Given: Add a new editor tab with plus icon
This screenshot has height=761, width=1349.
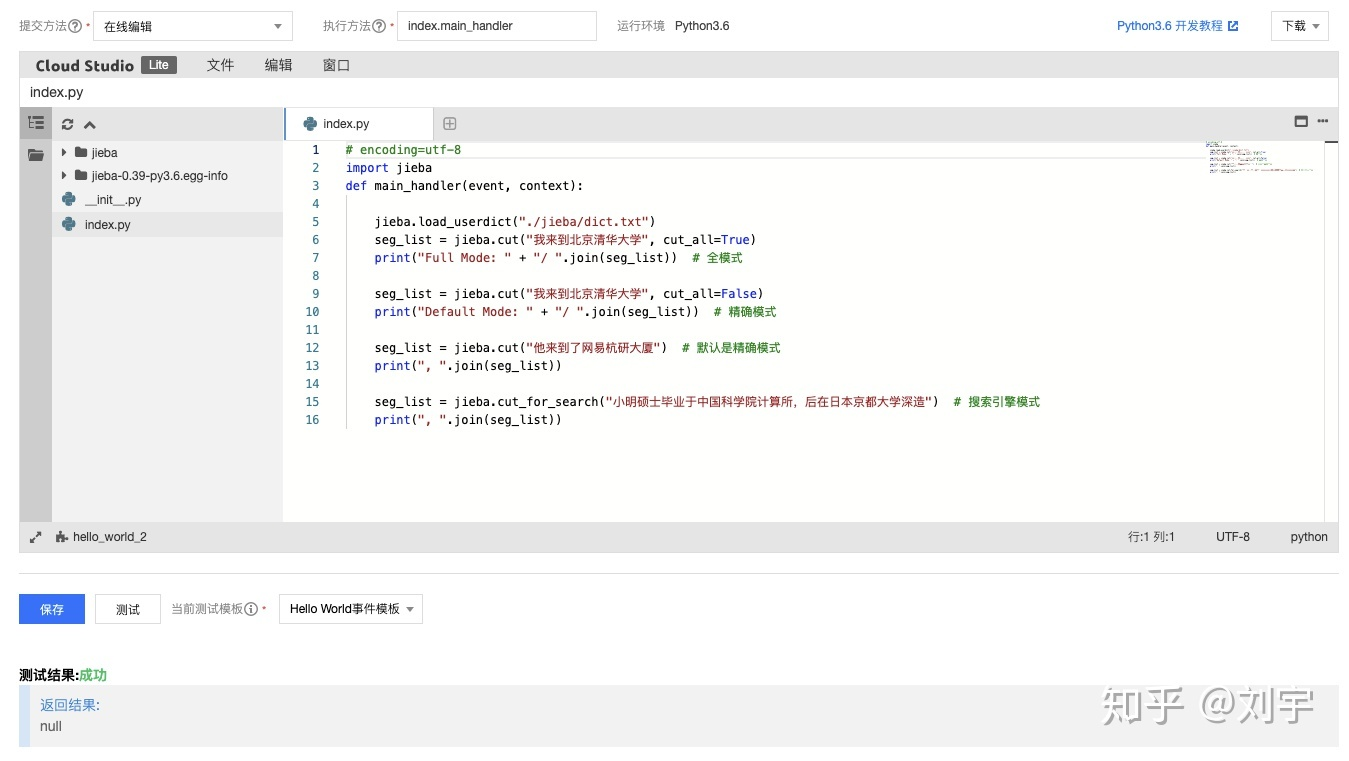Looking at the screenshot, I should point(450,124).
